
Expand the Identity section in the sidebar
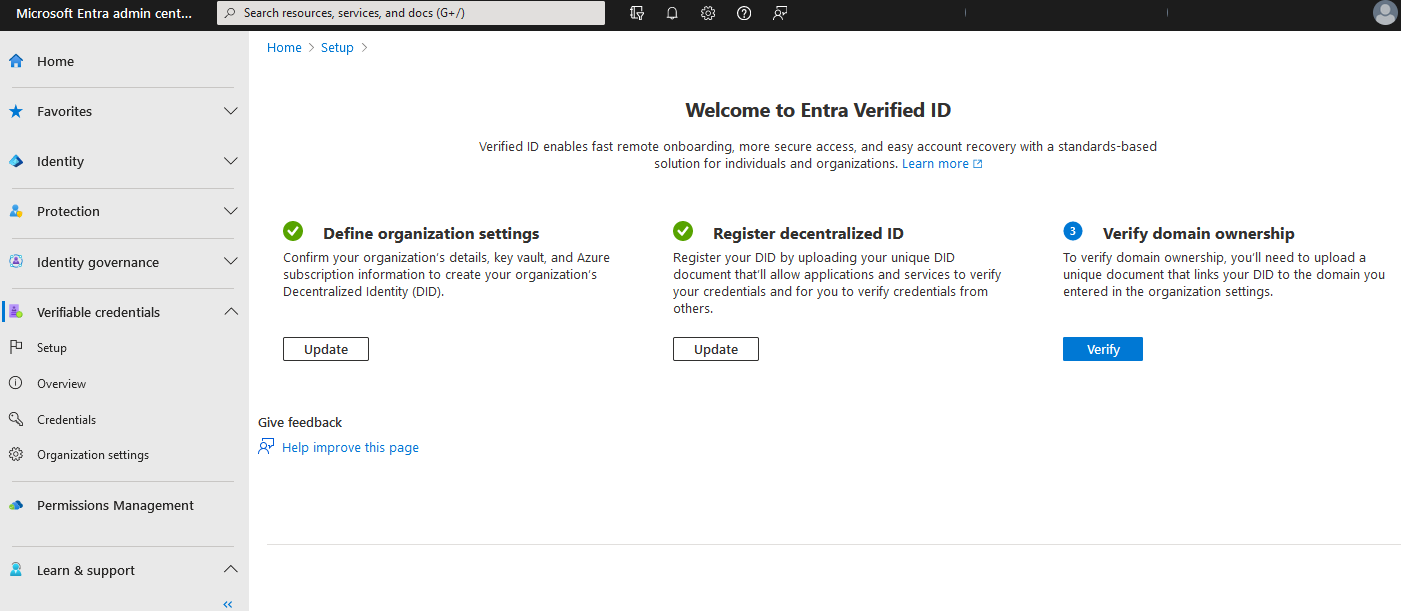click(231, 161)
